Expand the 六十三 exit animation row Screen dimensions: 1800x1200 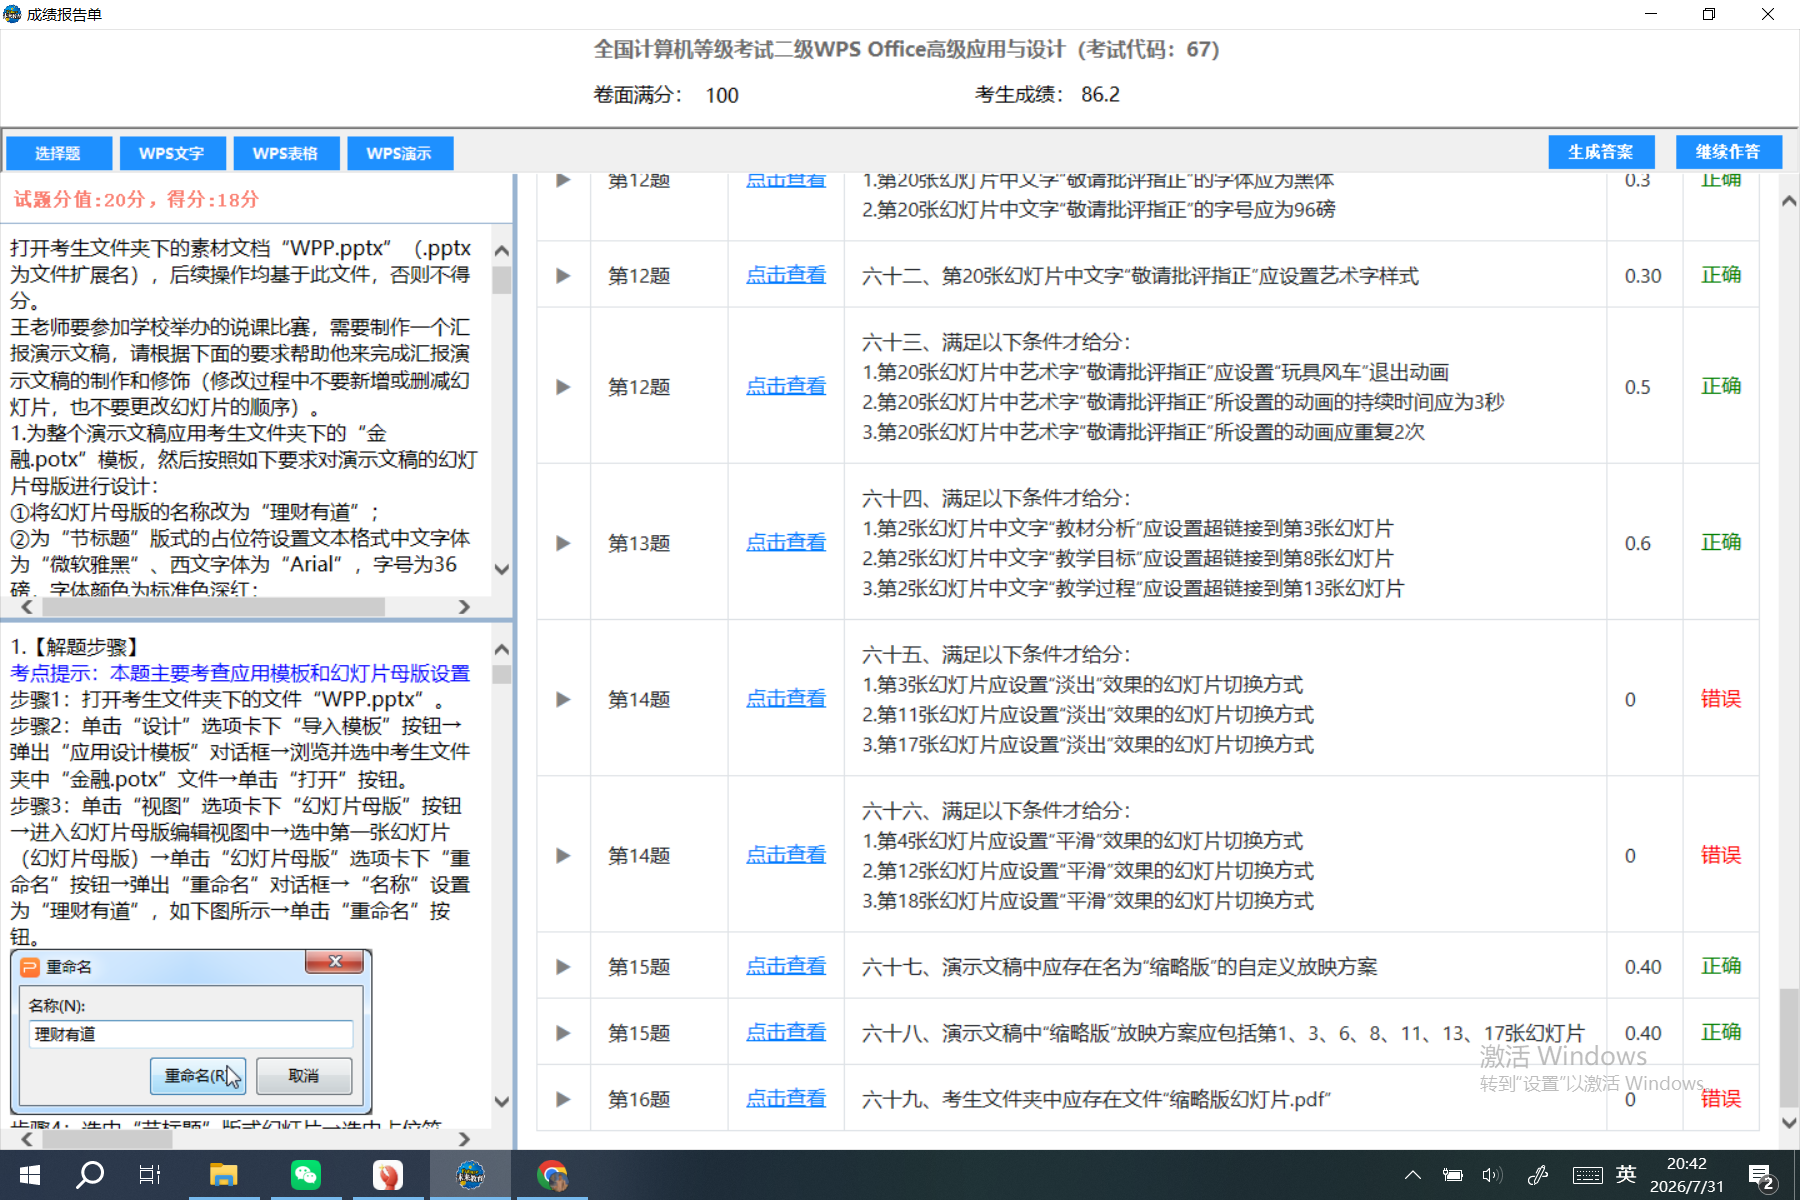[x=563, y=387]
